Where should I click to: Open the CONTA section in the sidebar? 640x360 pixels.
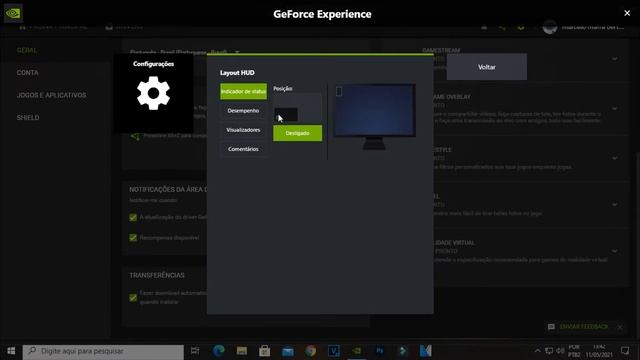[x=27, y=73]
